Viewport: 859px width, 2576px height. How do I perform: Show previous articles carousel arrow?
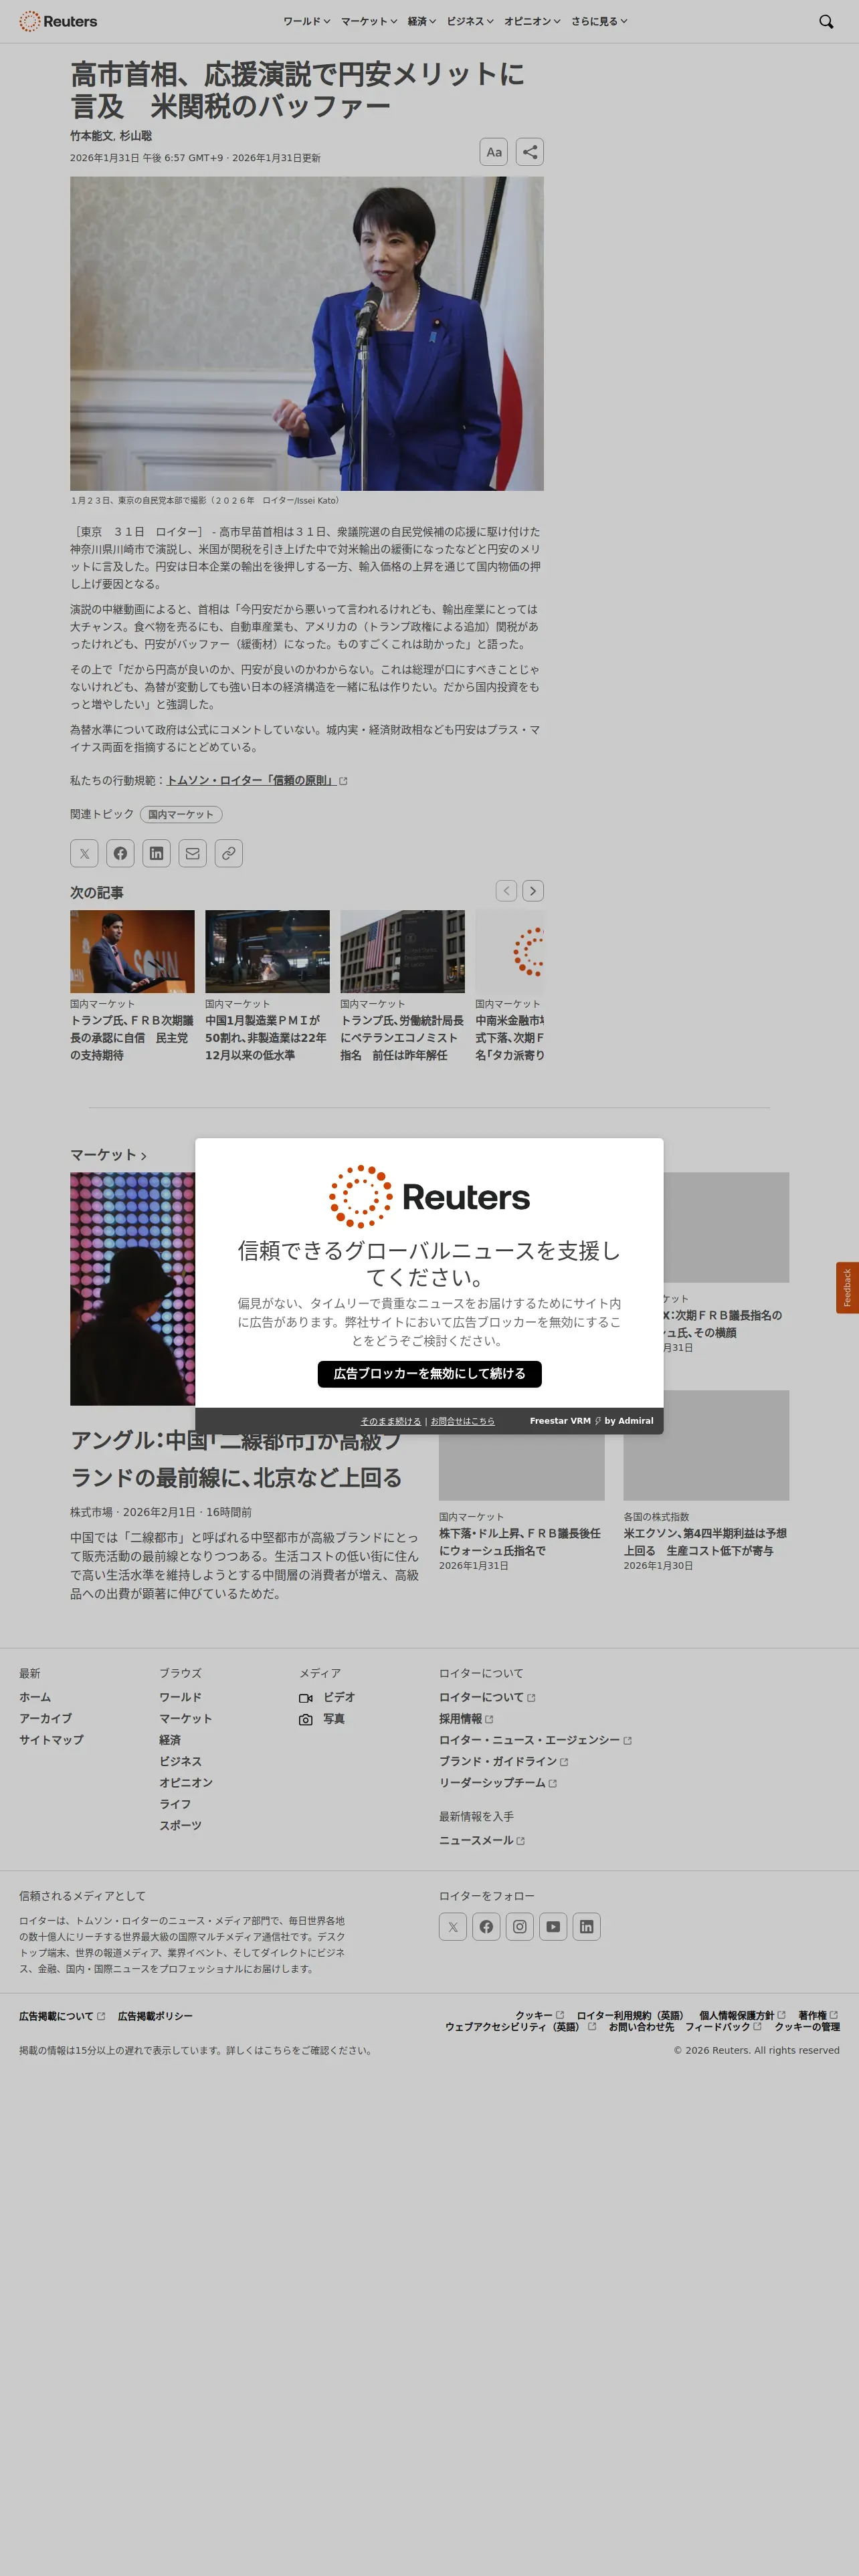coord(507,891)
